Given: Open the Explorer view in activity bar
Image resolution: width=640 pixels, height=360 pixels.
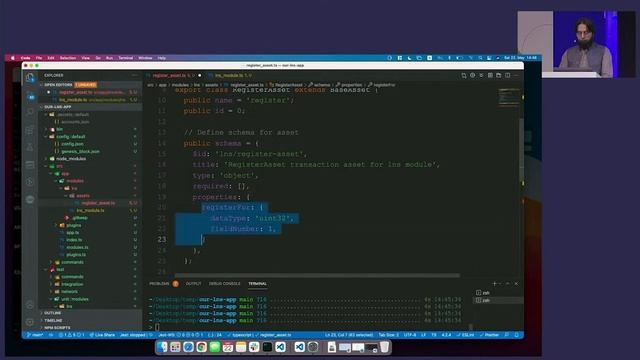Looking at the screenshot, I should [30, 78].
